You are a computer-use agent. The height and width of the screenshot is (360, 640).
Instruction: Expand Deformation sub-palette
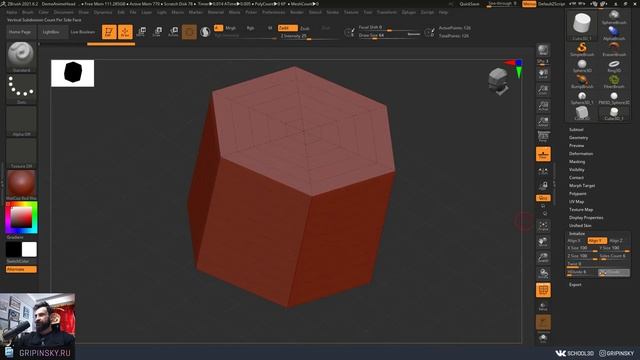581,154
